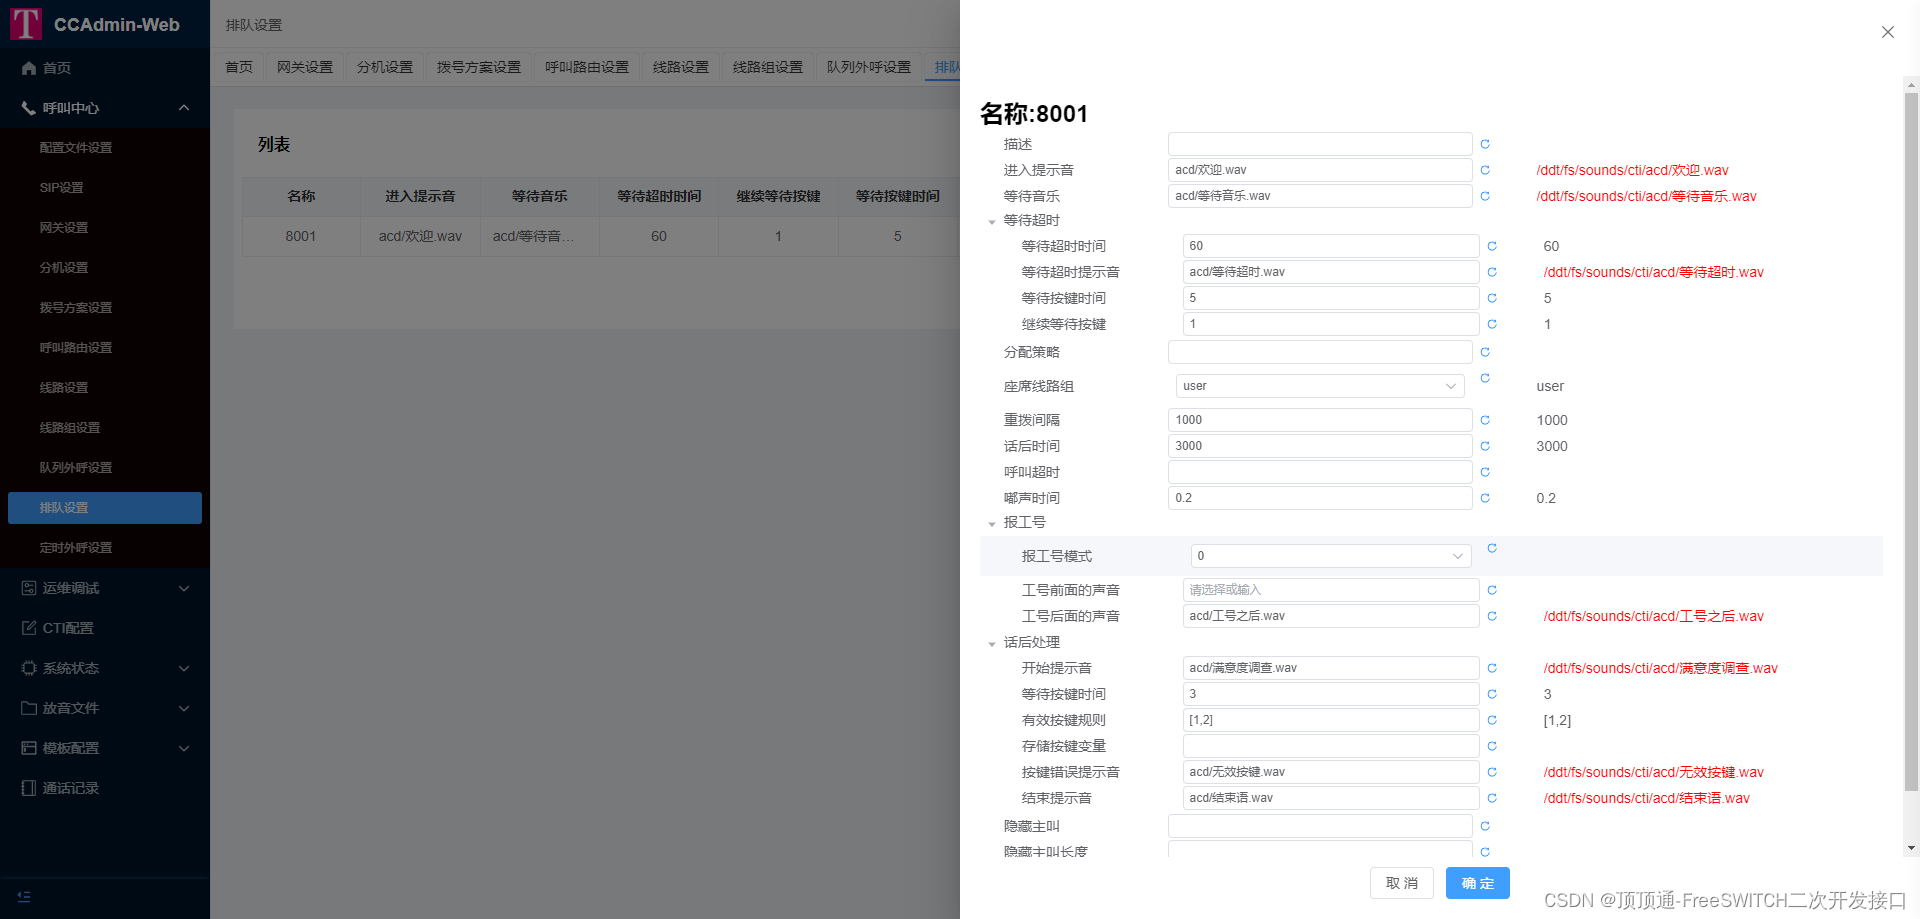1920x919 pixels.
Task: Click the 取消 button
Action: [x=1402, y=883]
